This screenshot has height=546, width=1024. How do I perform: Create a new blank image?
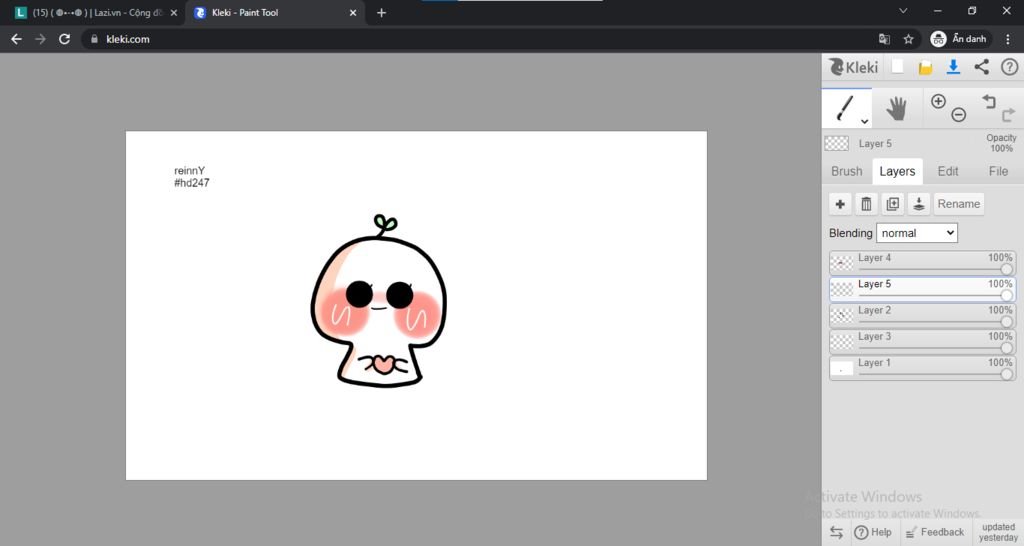pyautogui.click(x=898, y=67)
